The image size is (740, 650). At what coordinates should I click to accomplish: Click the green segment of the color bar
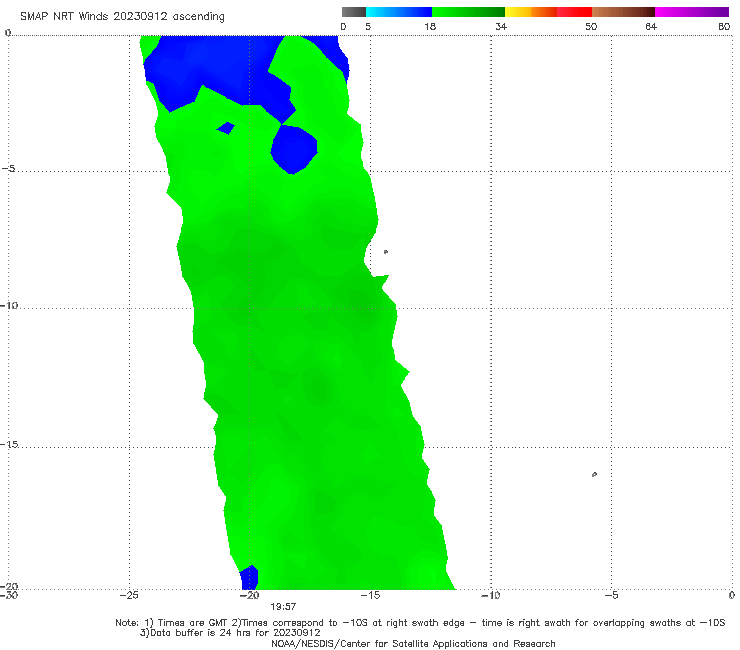tap(468, 12)
